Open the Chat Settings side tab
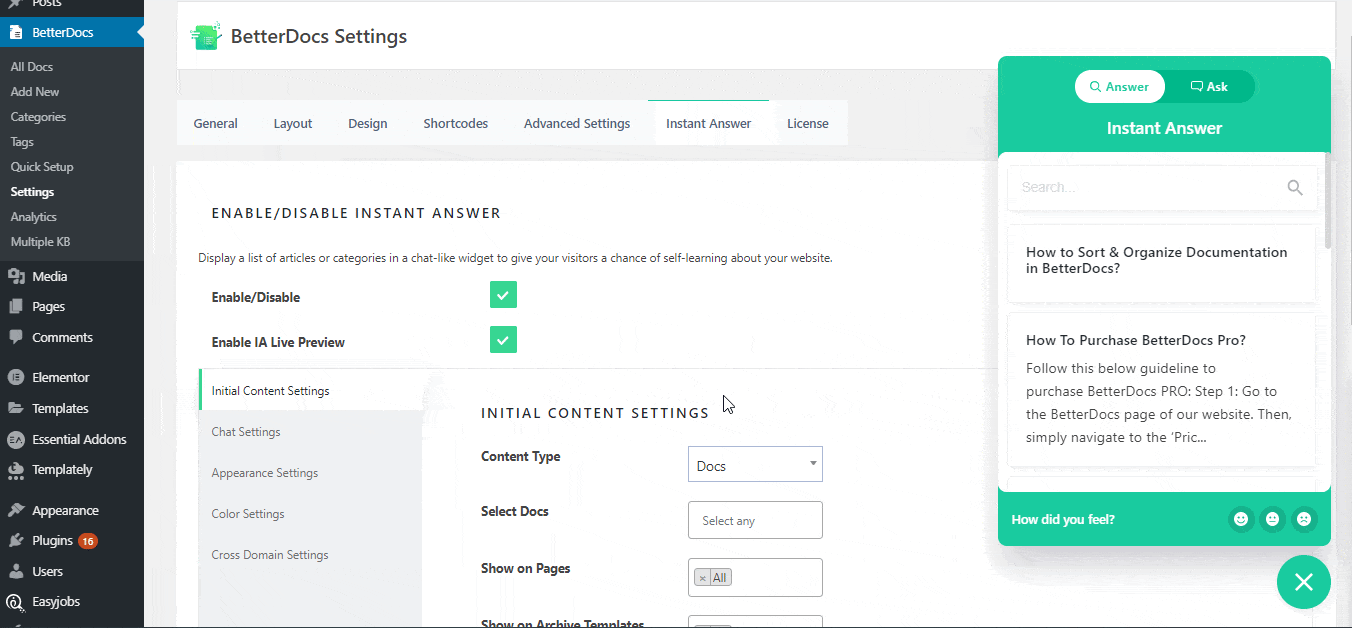The height and width of the screenshot is (628, 1352). (246, 432)
